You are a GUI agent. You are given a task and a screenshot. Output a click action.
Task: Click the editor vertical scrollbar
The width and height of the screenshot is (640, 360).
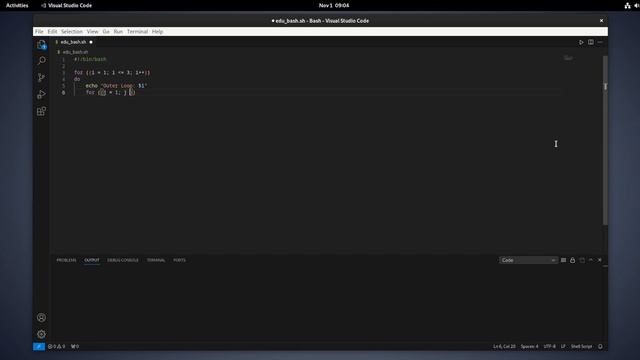click(605, 140)
